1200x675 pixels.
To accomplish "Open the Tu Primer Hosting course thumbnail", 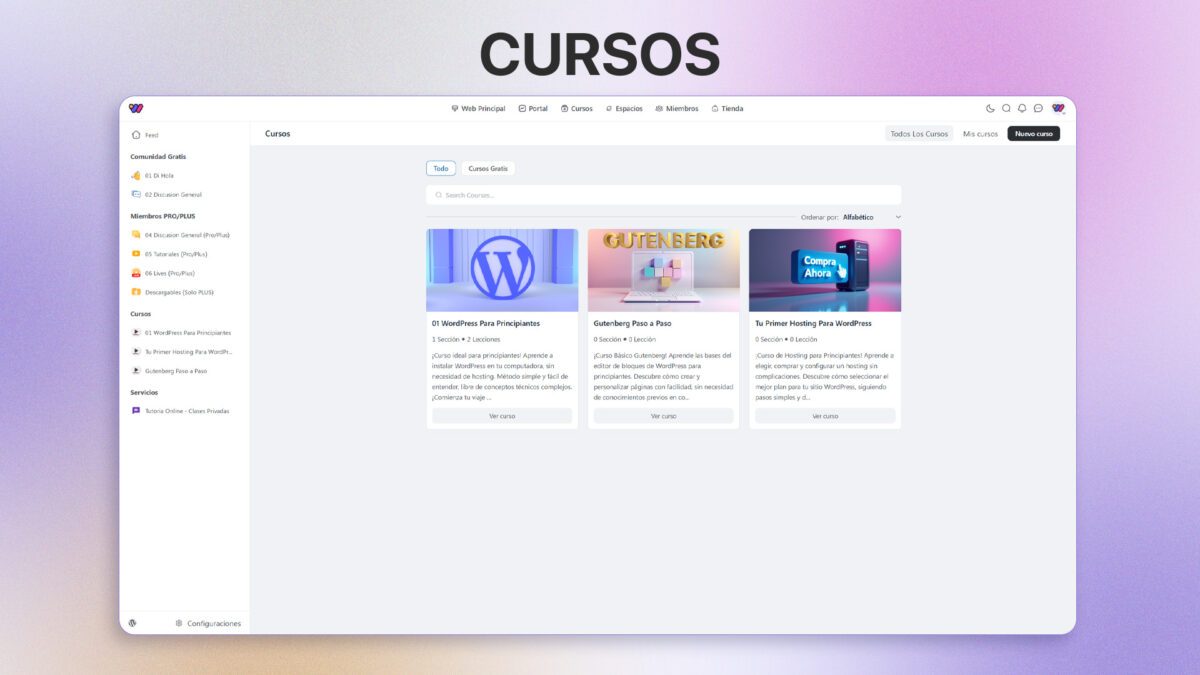I will (x=824, y=270).
